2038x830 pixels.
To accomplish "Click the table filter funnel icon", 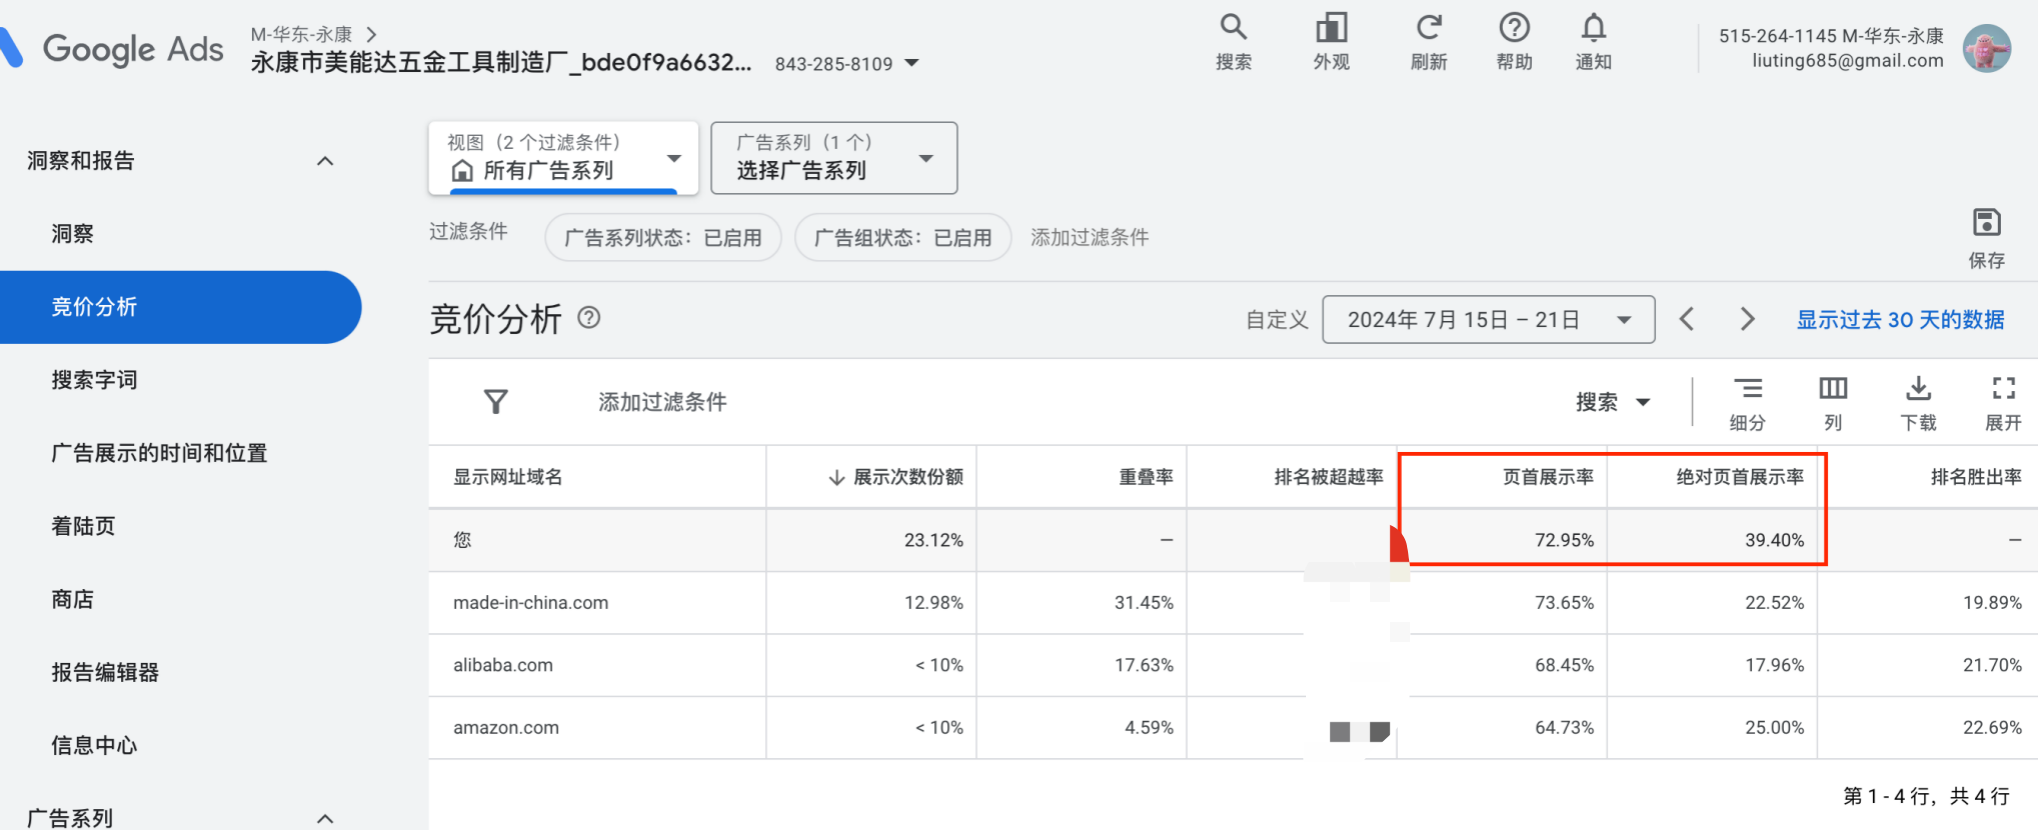I will click(496, 402).
